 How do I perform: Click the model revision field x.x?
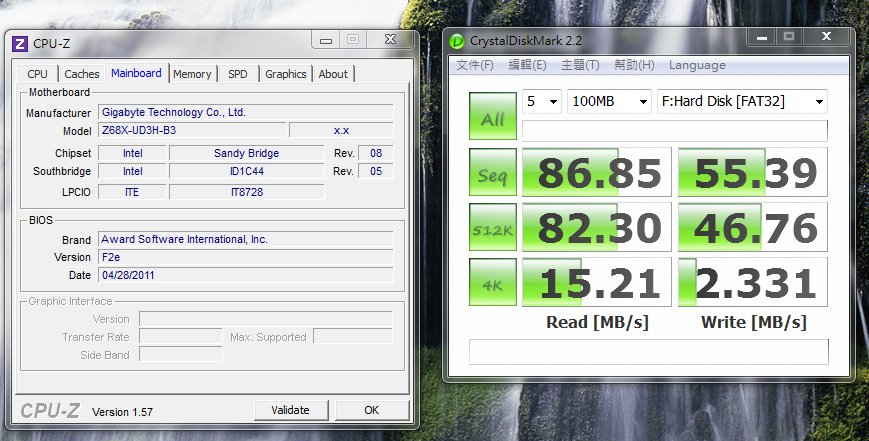[341, 130]
